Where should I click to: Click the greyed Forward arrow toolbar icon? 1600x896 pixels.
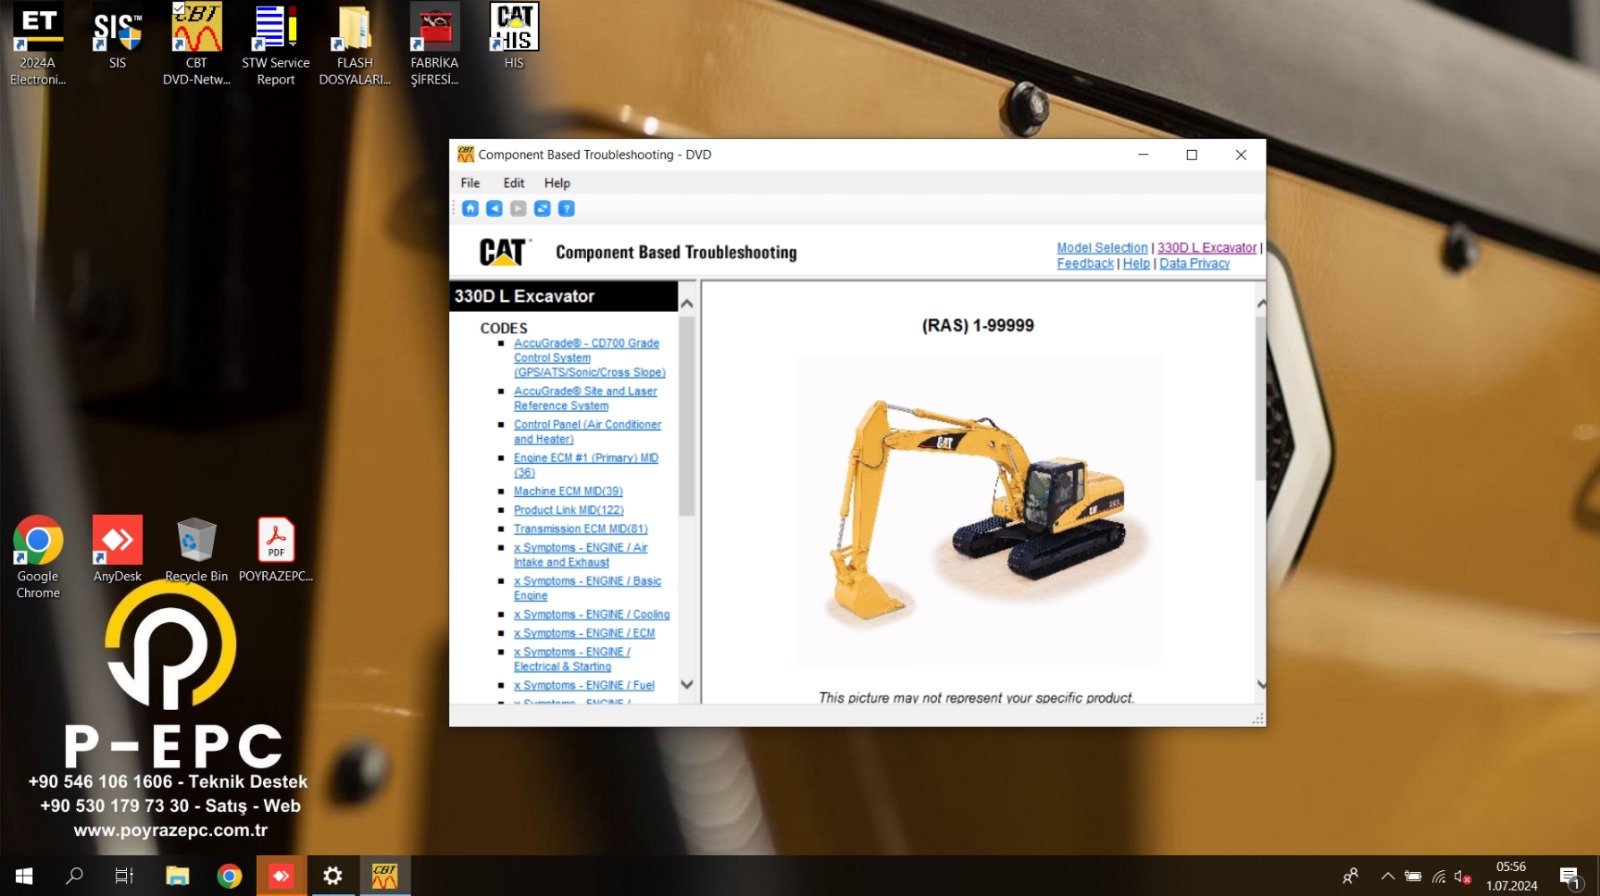pos(518,208)
